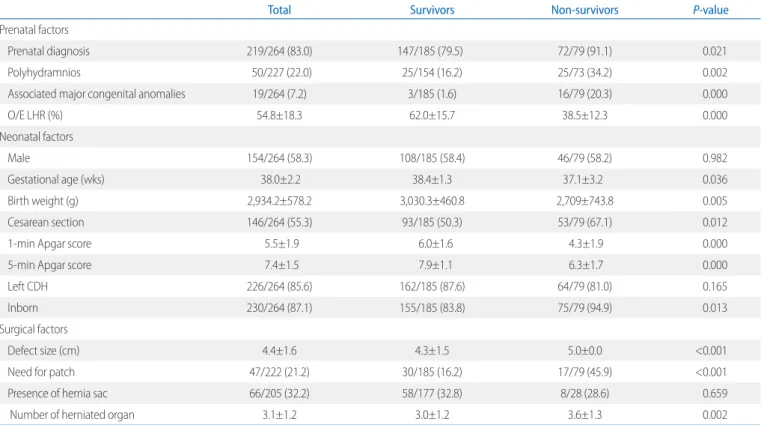
Task: Click the Defect size (cm) label
Action: 44,350
